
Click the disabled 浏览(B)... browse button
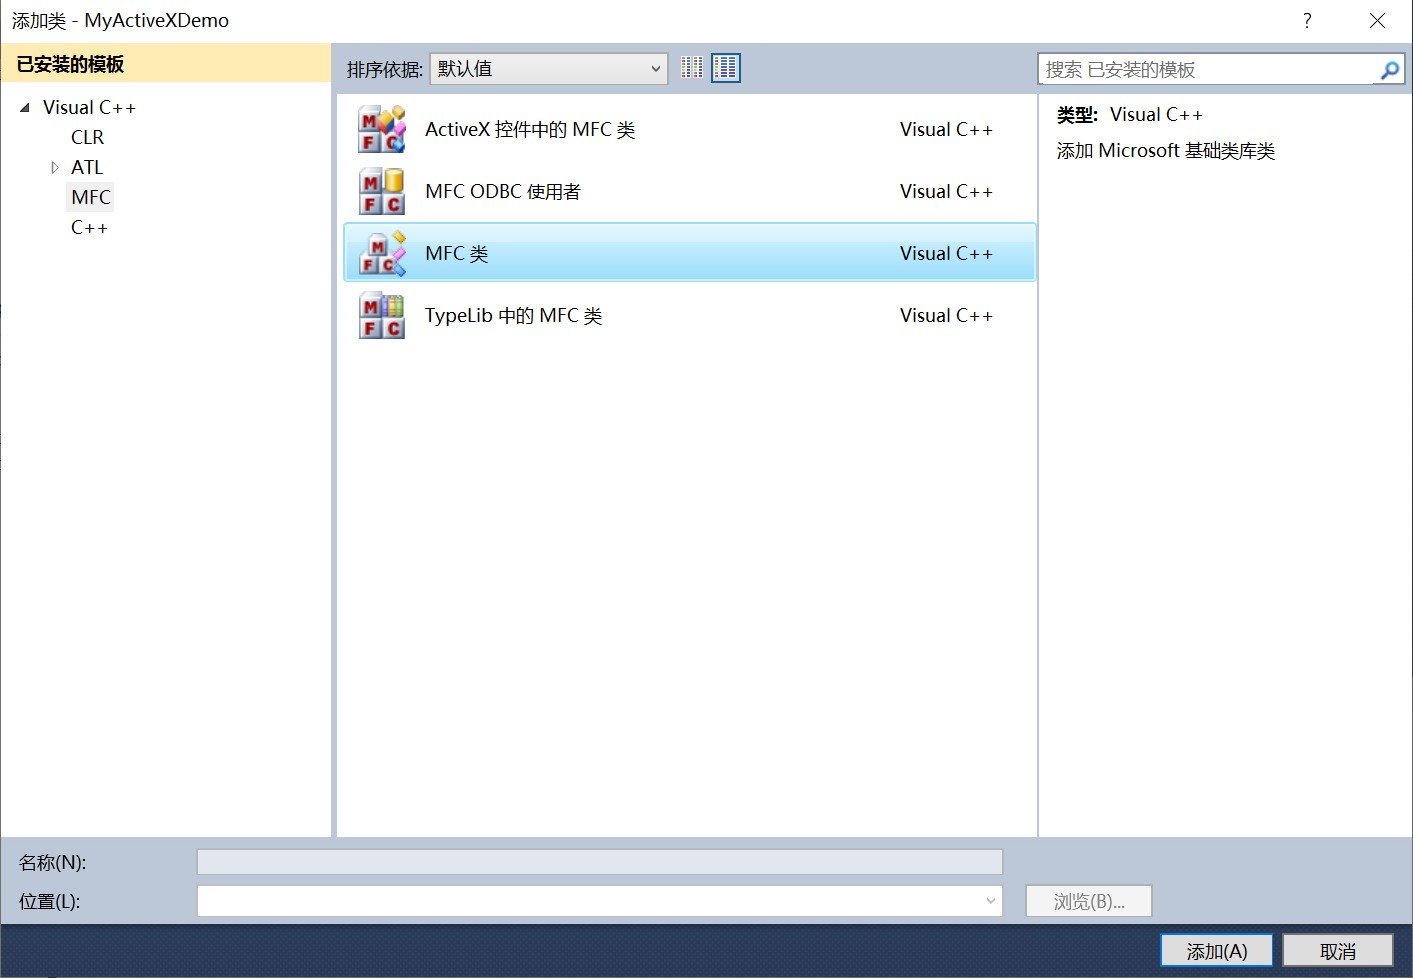click(x=1089, y=901)
